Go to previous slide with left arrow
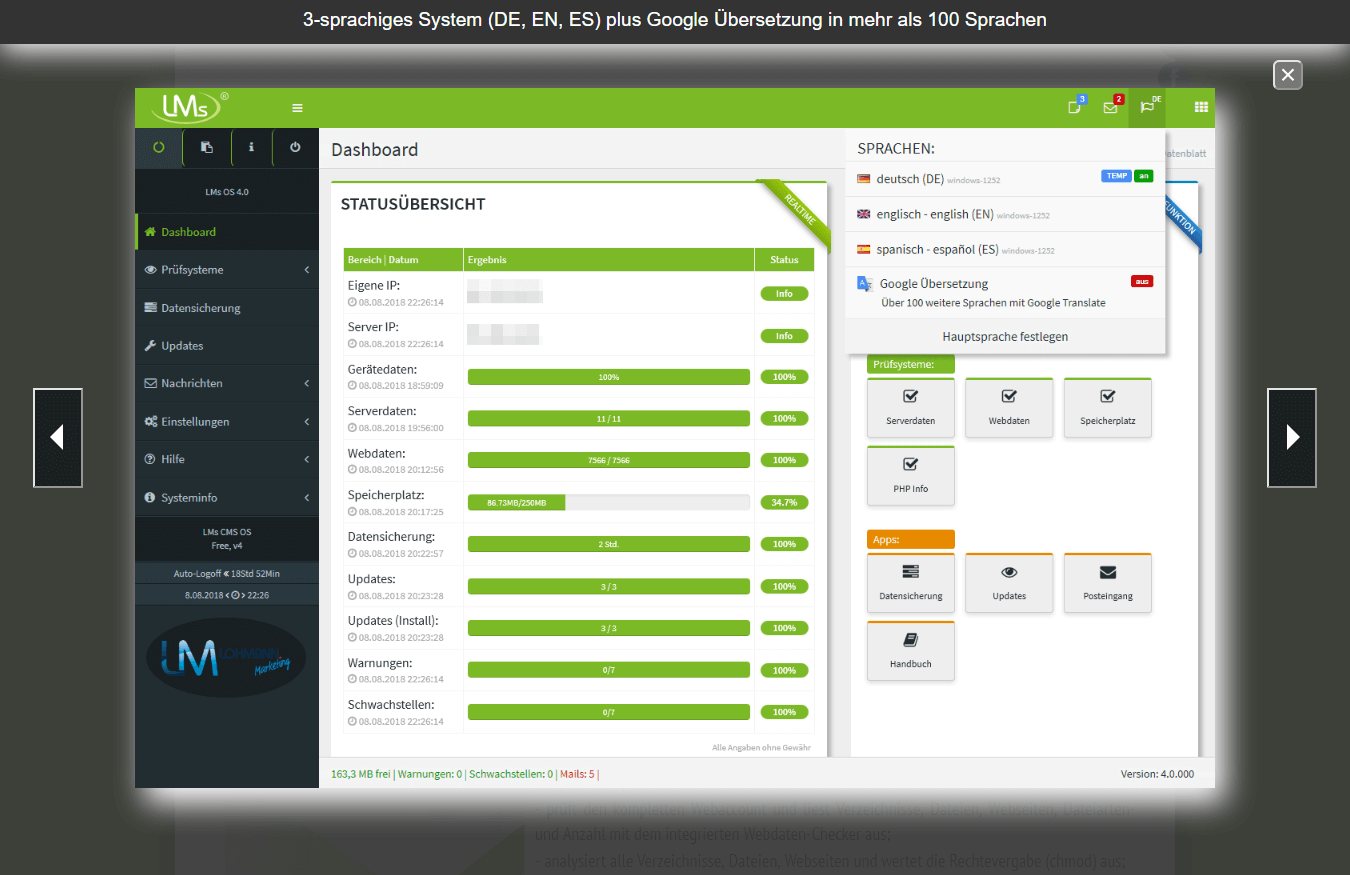 click(58, 438)
